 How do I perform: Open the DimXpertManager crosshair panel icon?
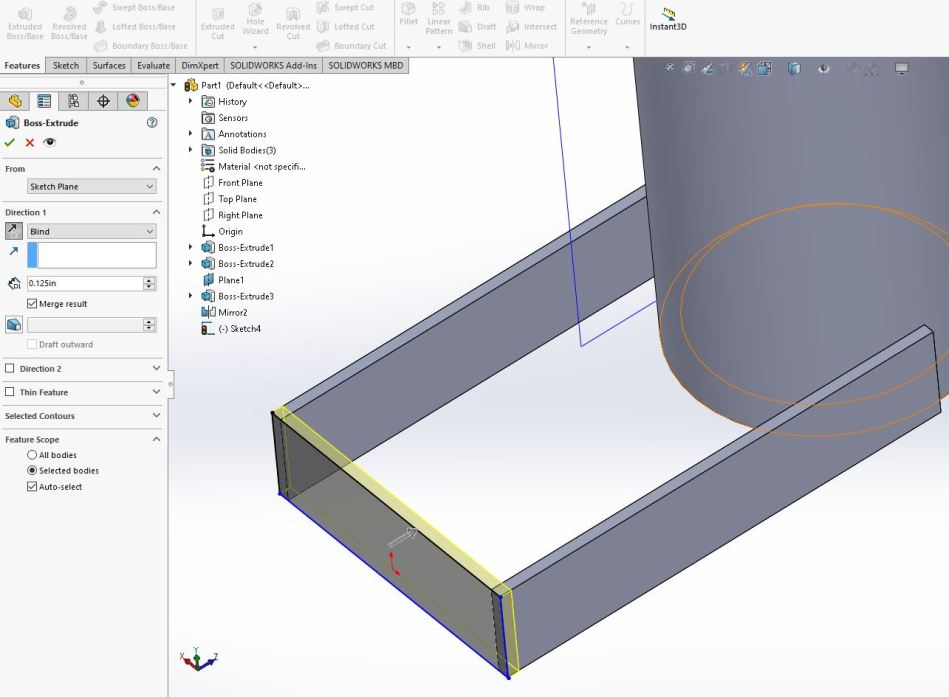click(x=102, y=101)
